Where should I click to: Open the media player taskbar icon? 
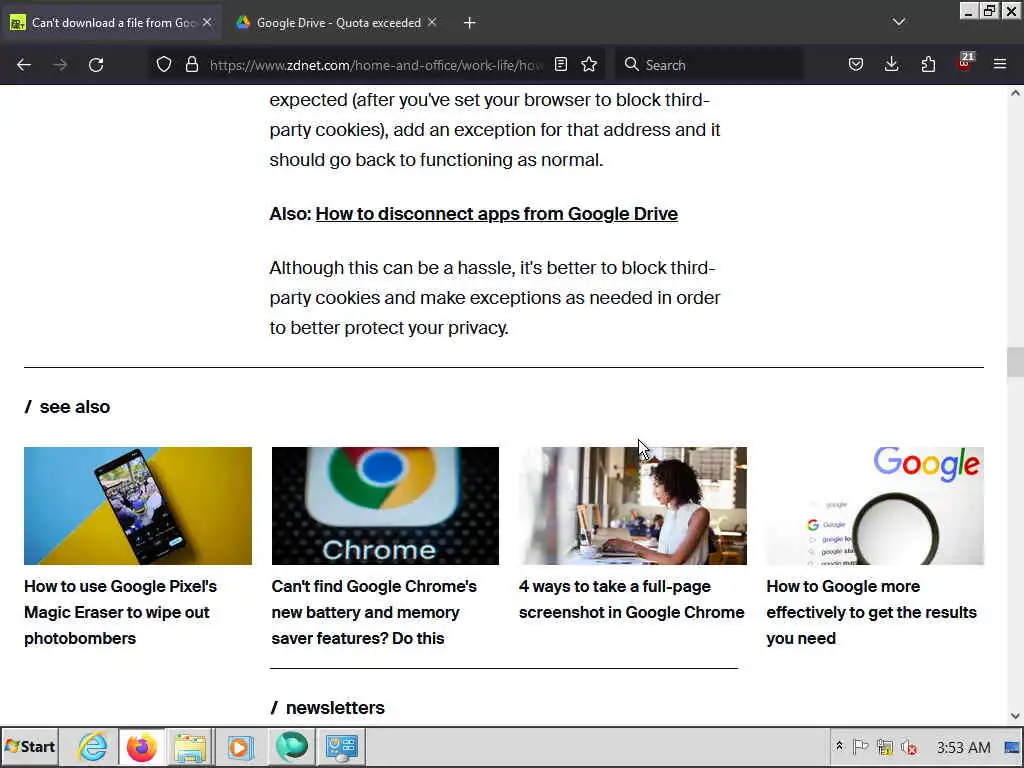(x=240, y=747)
